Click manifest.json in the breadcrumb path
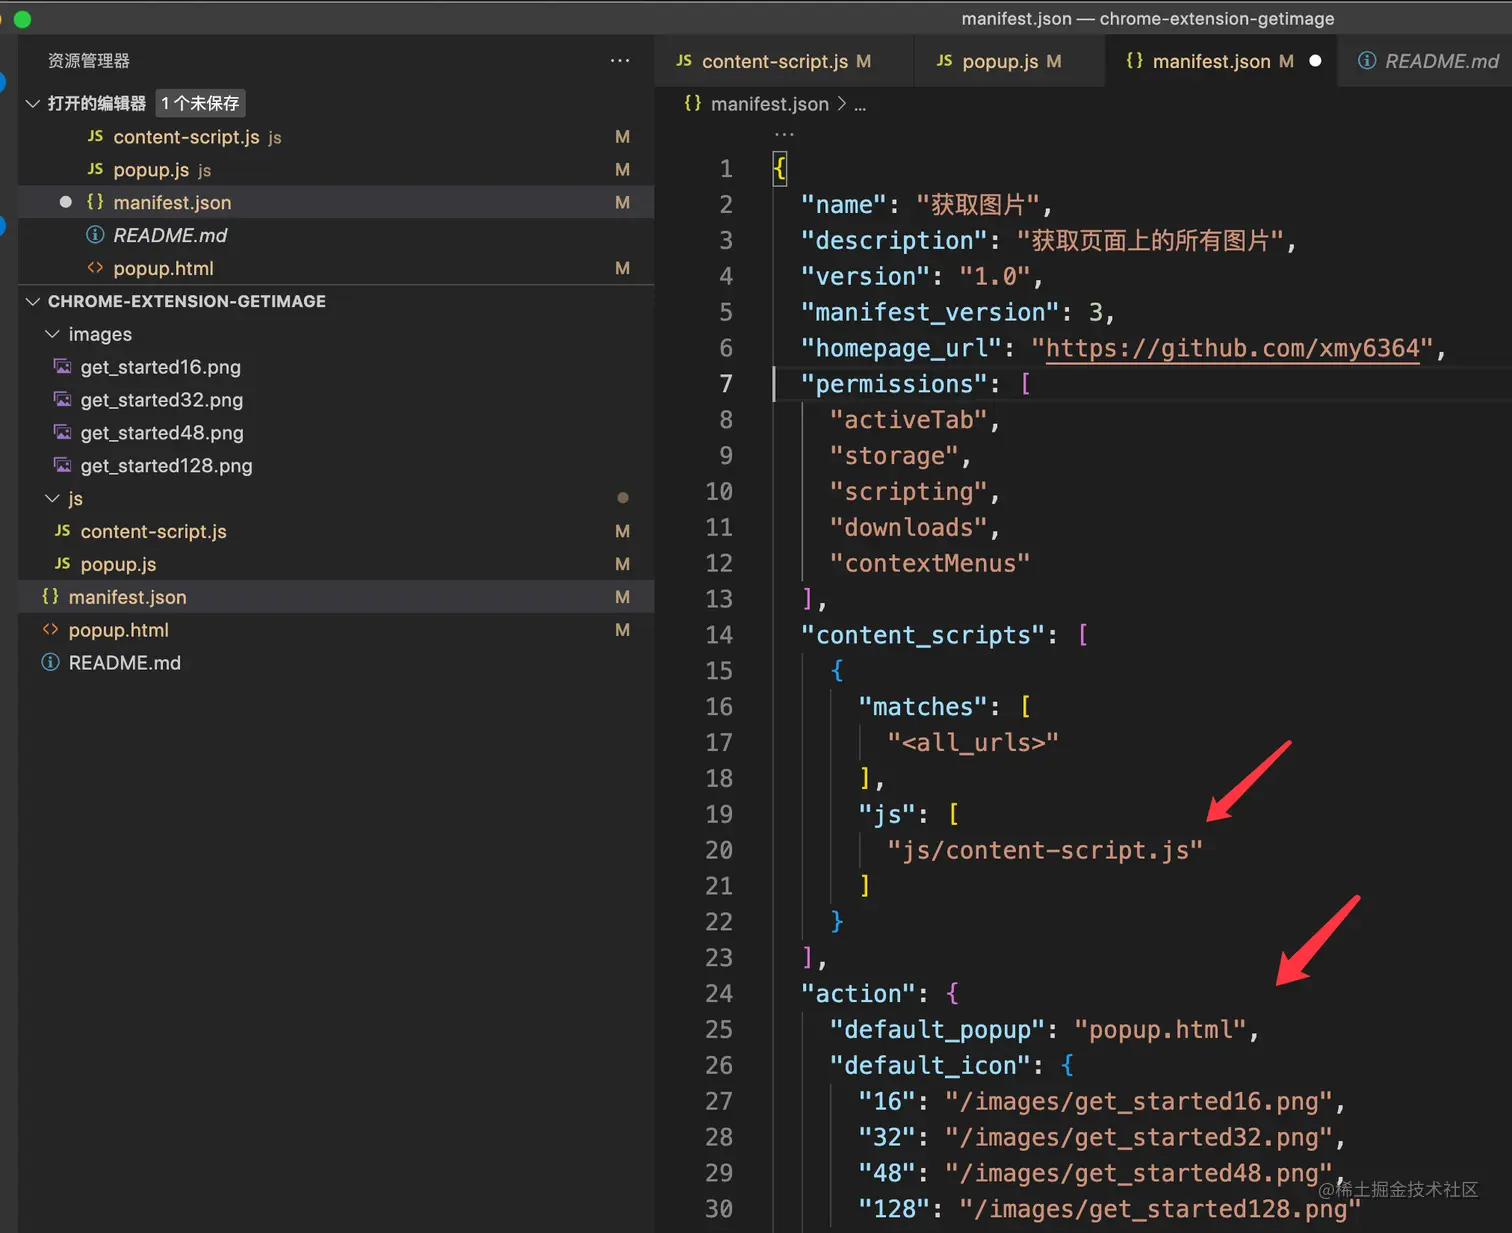 point(770,104)
